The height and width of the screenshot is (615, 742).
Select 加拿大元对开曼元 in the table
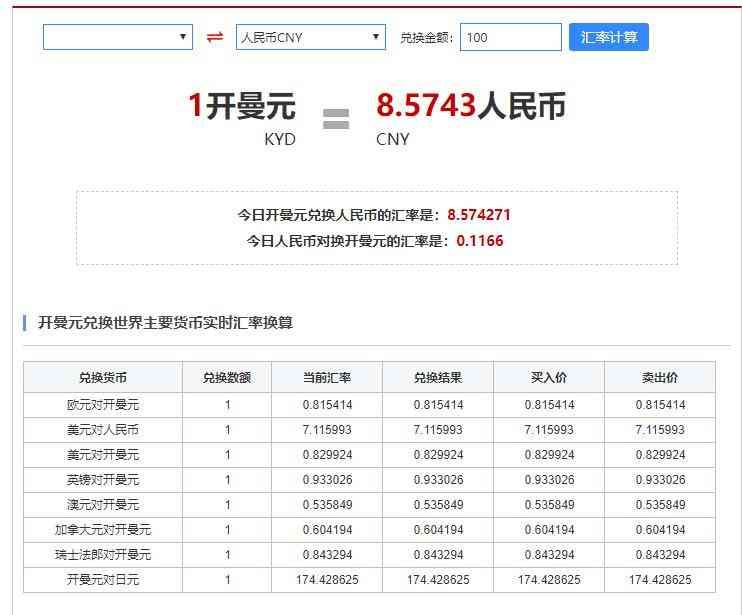(x=103, y=530)
